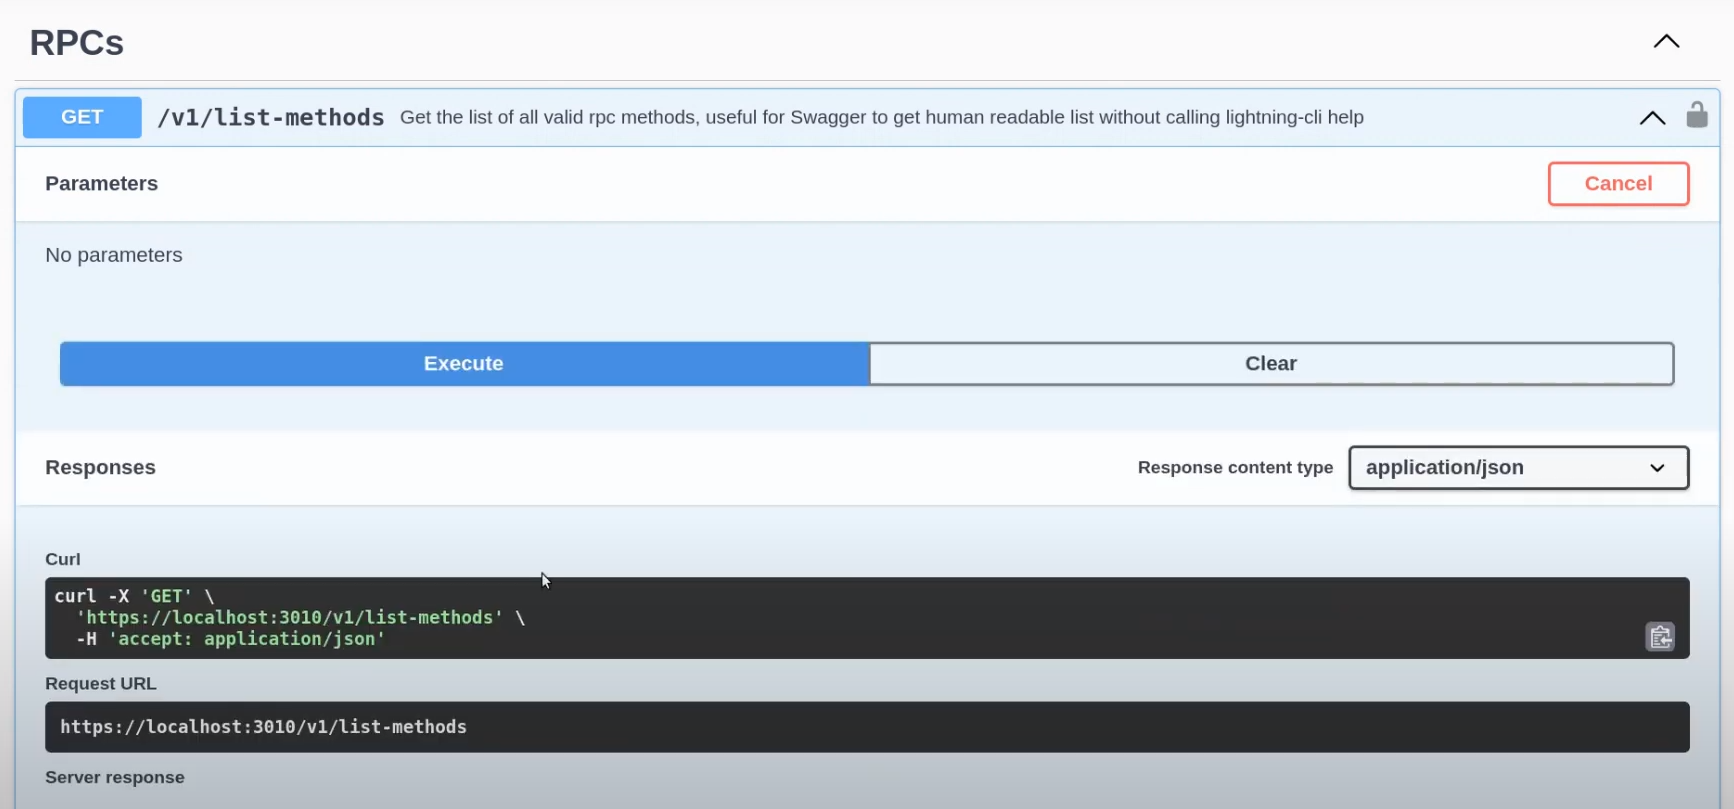Execute the list-methods request

pos(463,363)
